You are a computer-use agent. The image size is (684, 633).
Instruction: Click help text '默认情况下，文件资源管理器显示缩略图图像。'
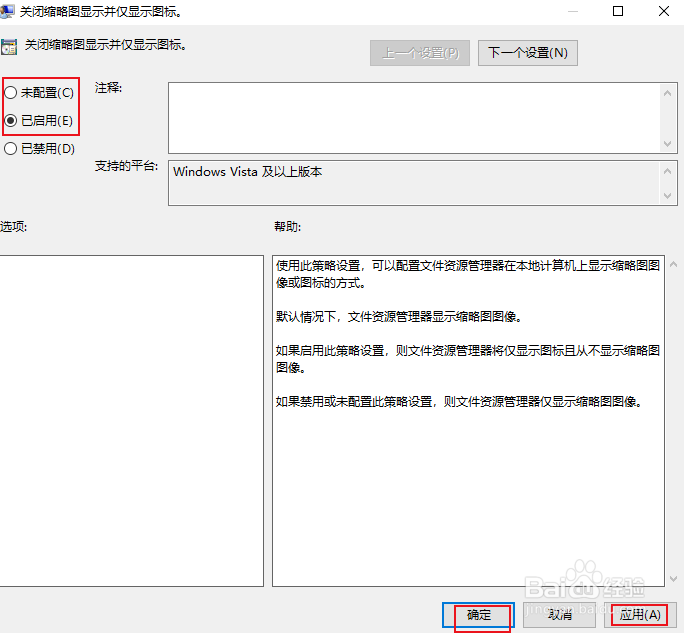tap(399, 316)
